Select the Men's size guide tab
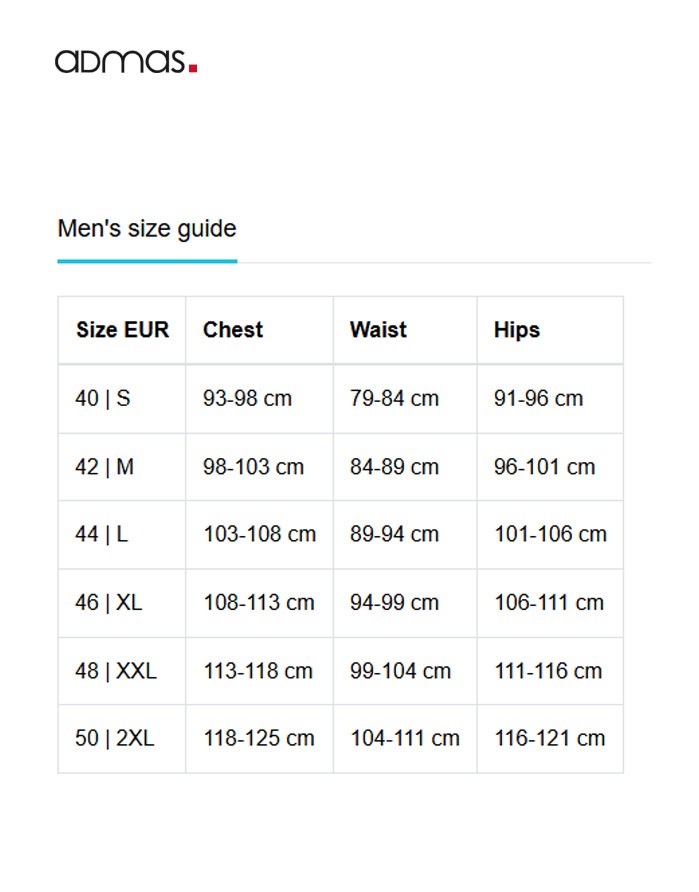Image resolution: width=699 pixels, height=892 pixels. pos(147,229)
